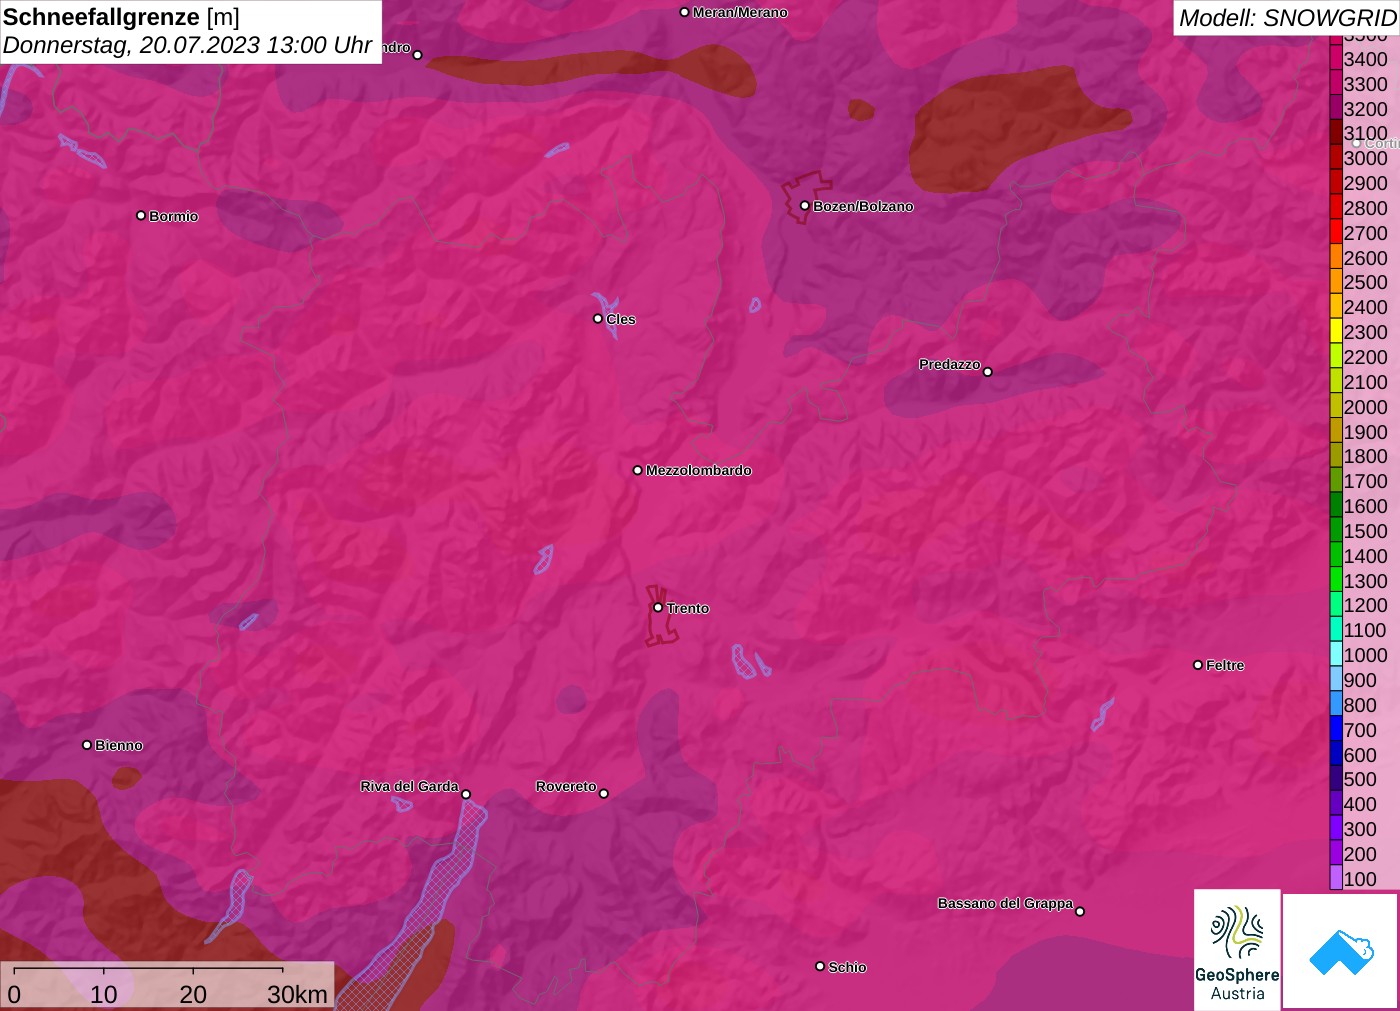Click the 100 violet legend swatch
The width and height of the screenshot is (1400, 1011).
[1336, 878]
